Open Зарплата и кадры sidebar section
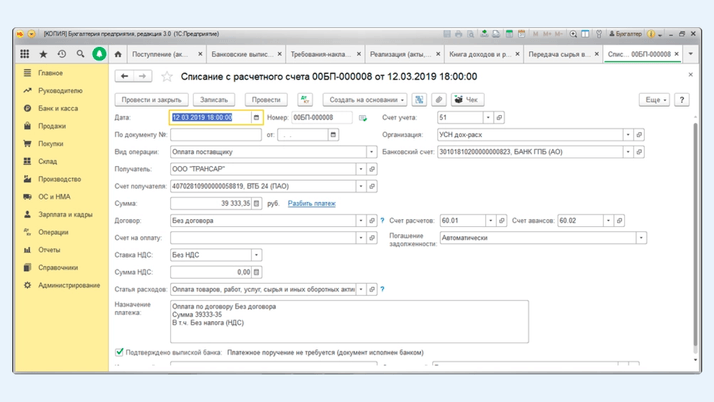714x402 pixels. click(x=65, y=214)
